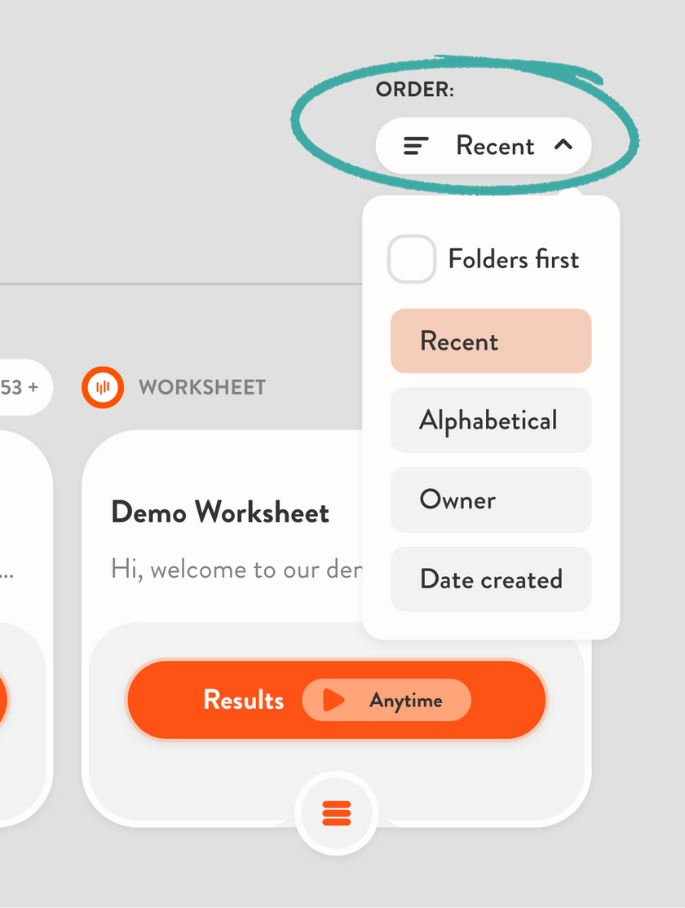Click the orange worksheet type icon
685x908 pixels.
point(102,387)
